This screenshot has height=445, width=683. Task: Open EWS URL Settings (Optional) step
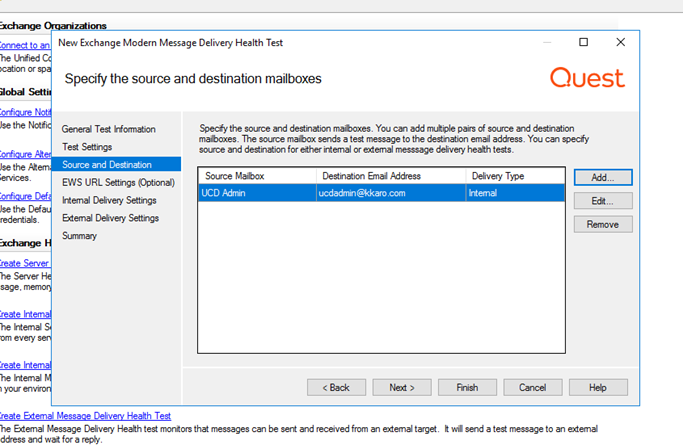(118, 182)
